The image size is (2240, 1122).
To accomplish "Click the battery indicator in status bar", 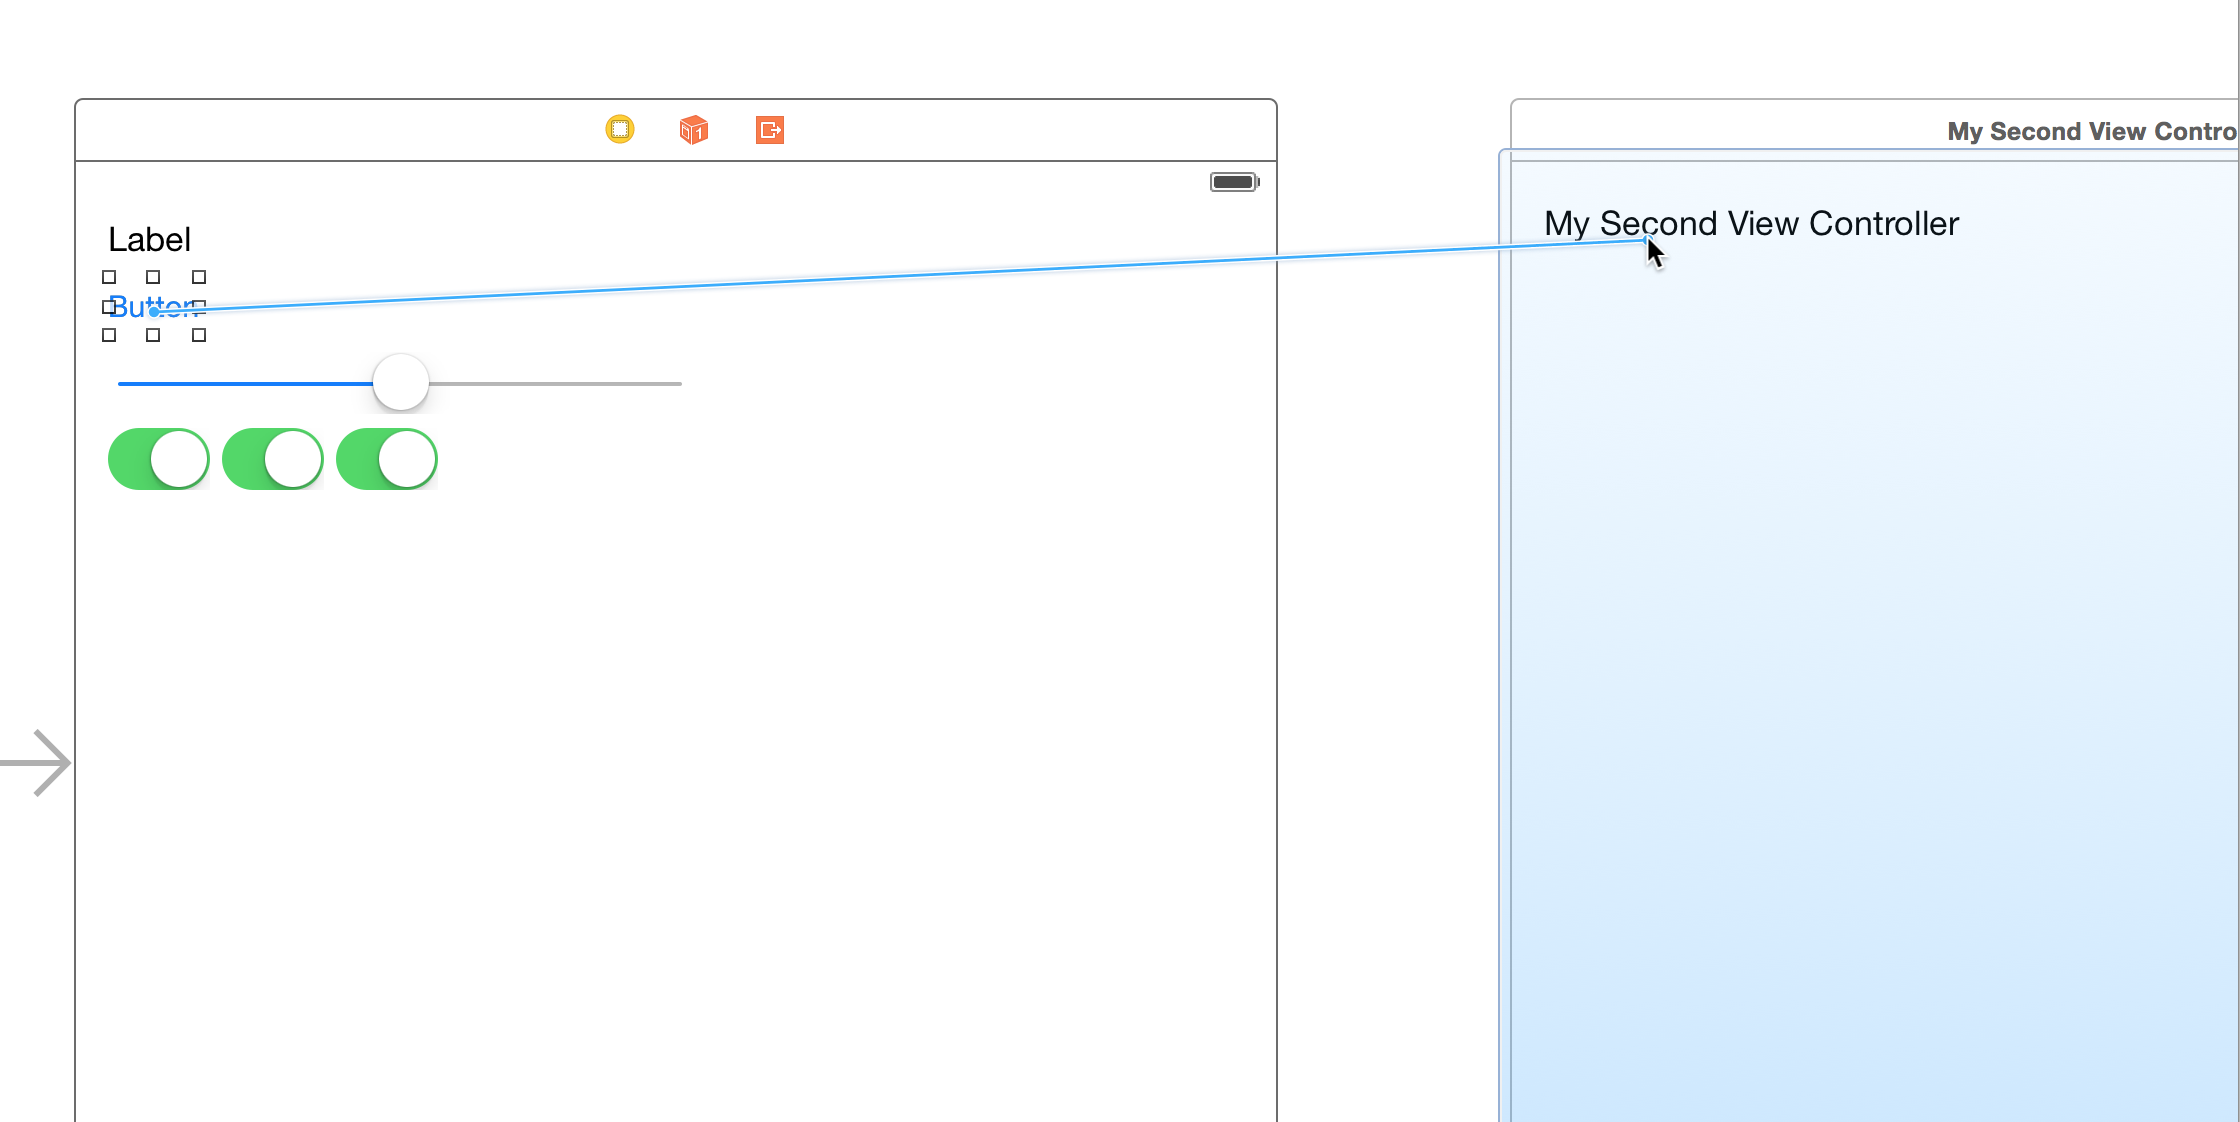I will 1235,182.
